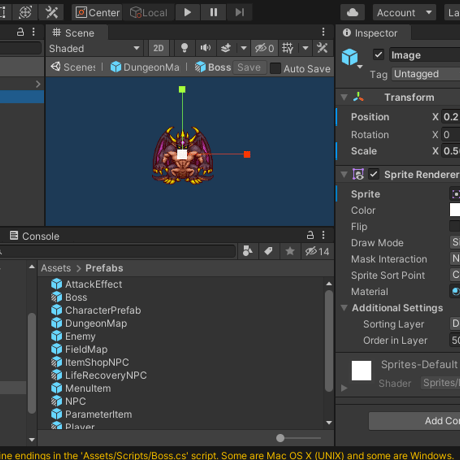Toggle hidden packages visibility counter 14
Image resolution: width=460 pixels, height=460 pixels.
click(x=317, y=251)
